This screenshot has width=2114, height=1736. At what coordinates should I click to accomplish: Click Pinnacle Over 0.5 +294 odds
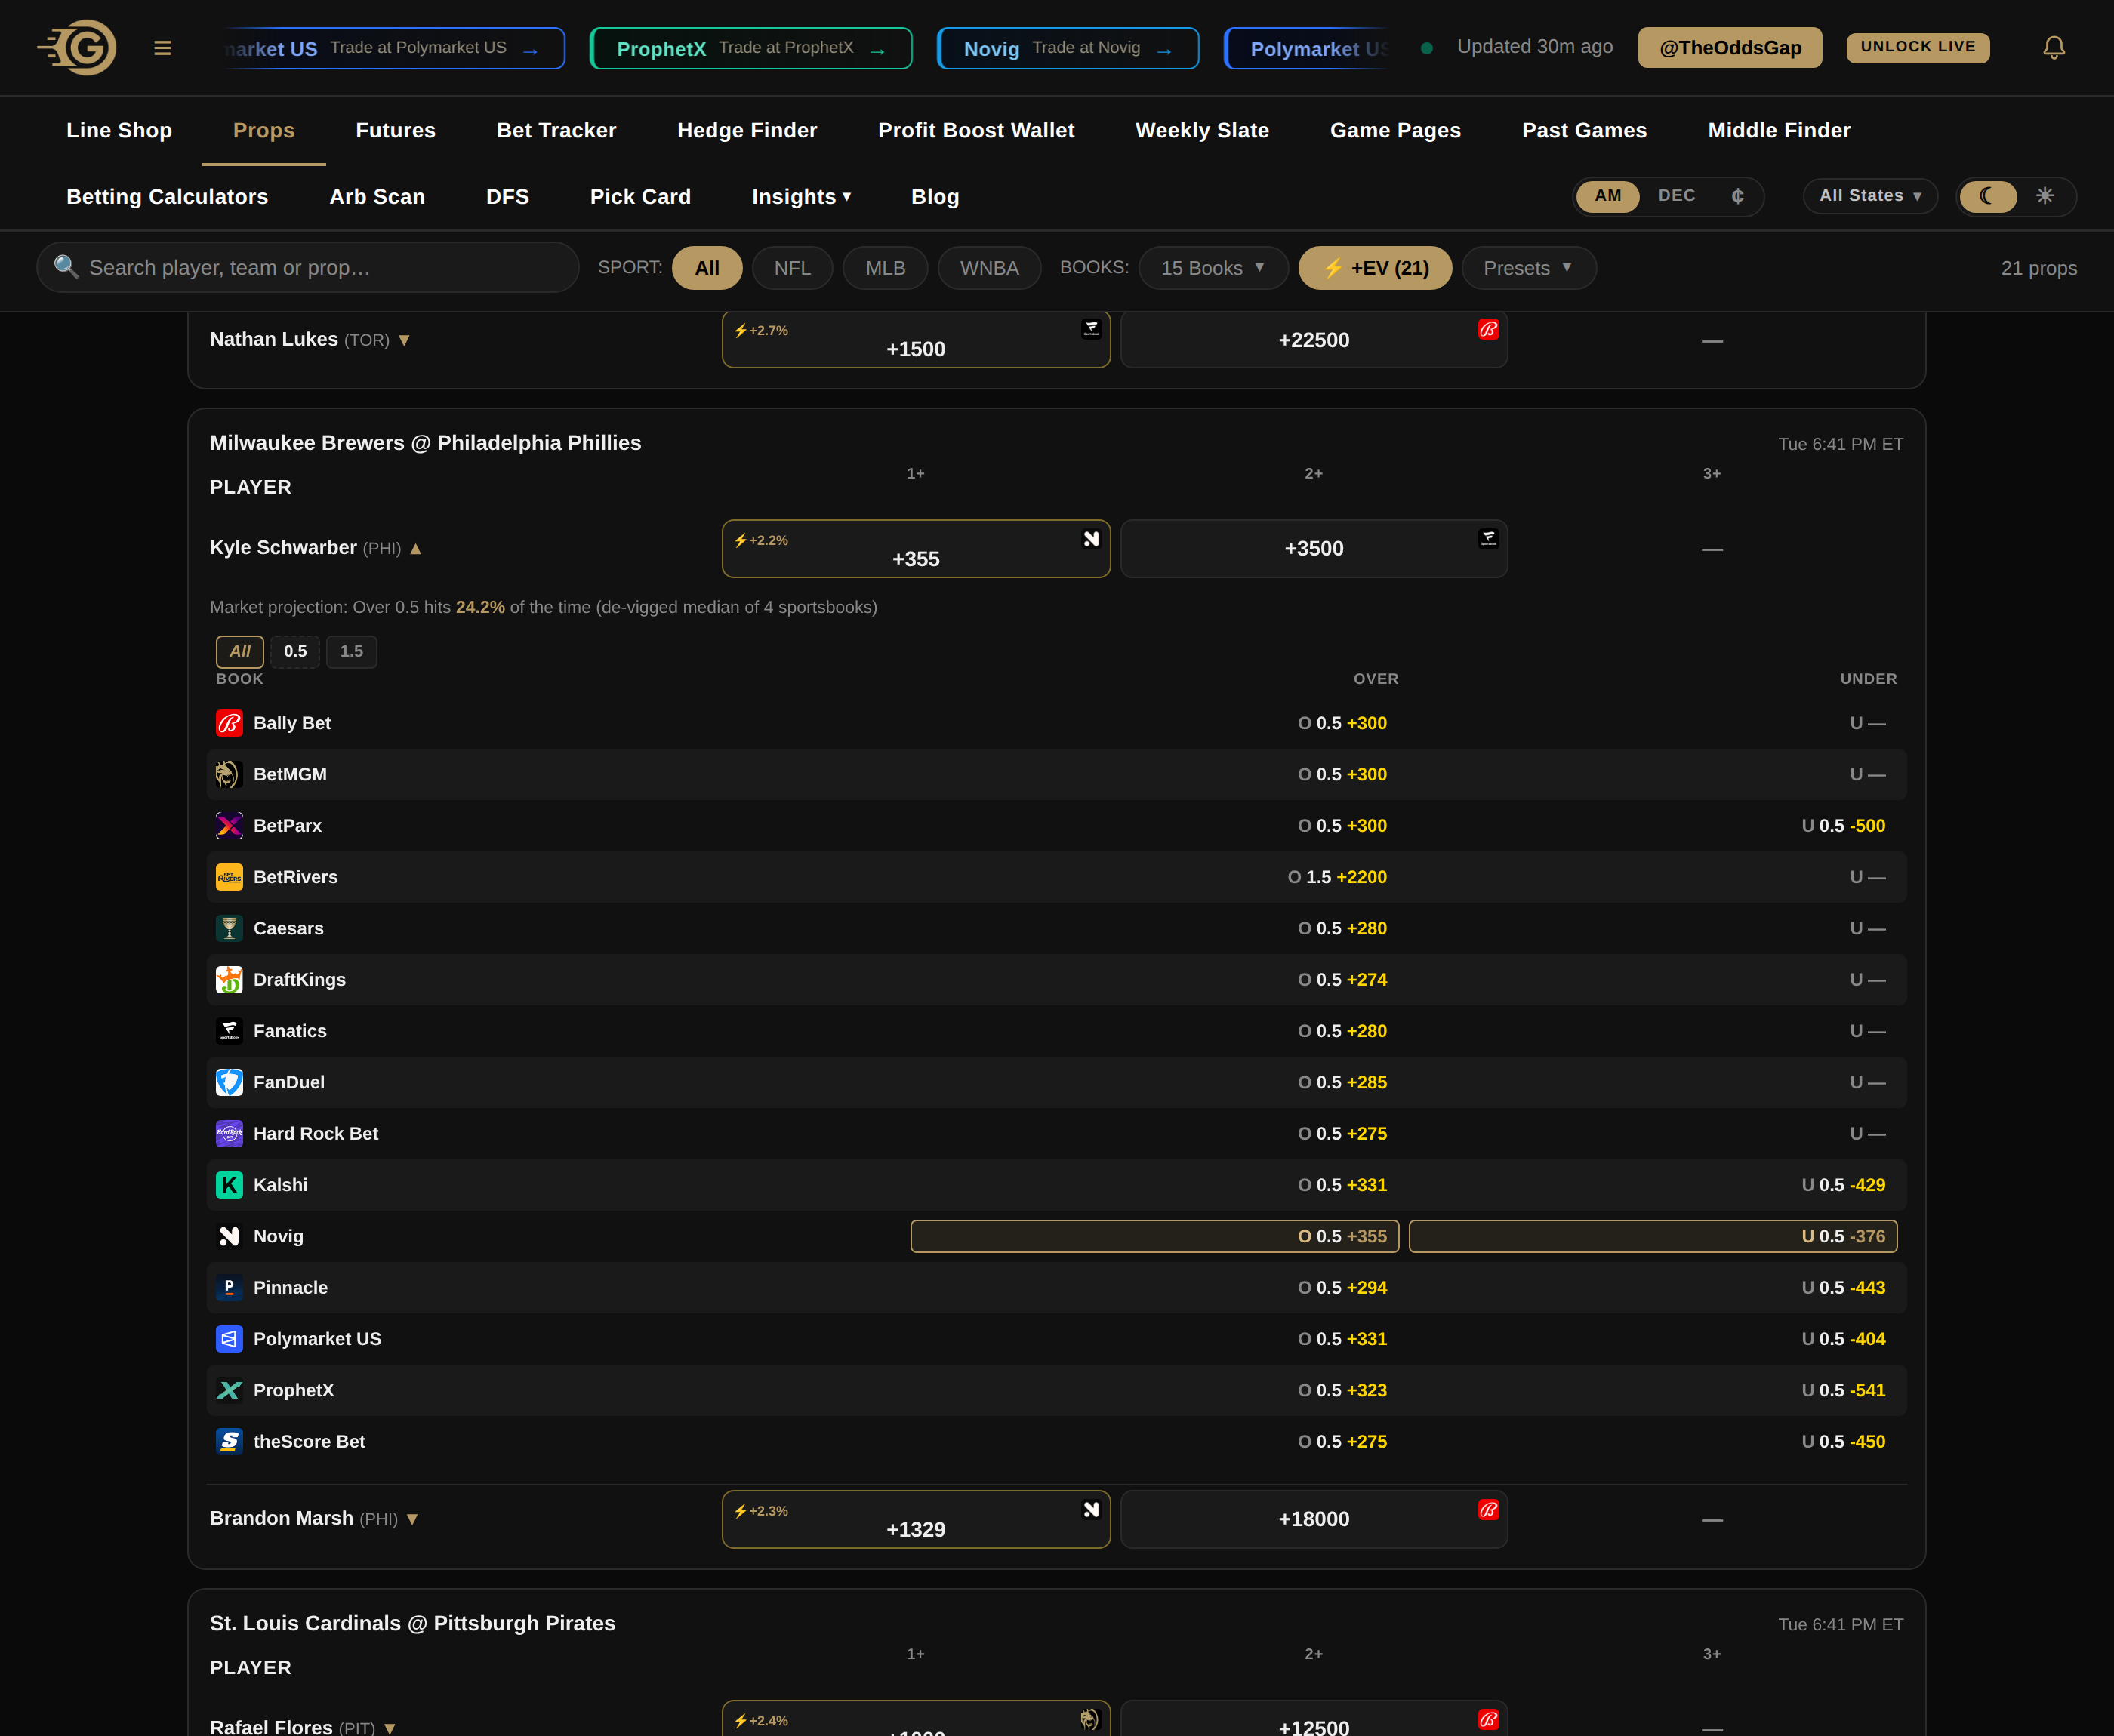tap(1342, 1287)
